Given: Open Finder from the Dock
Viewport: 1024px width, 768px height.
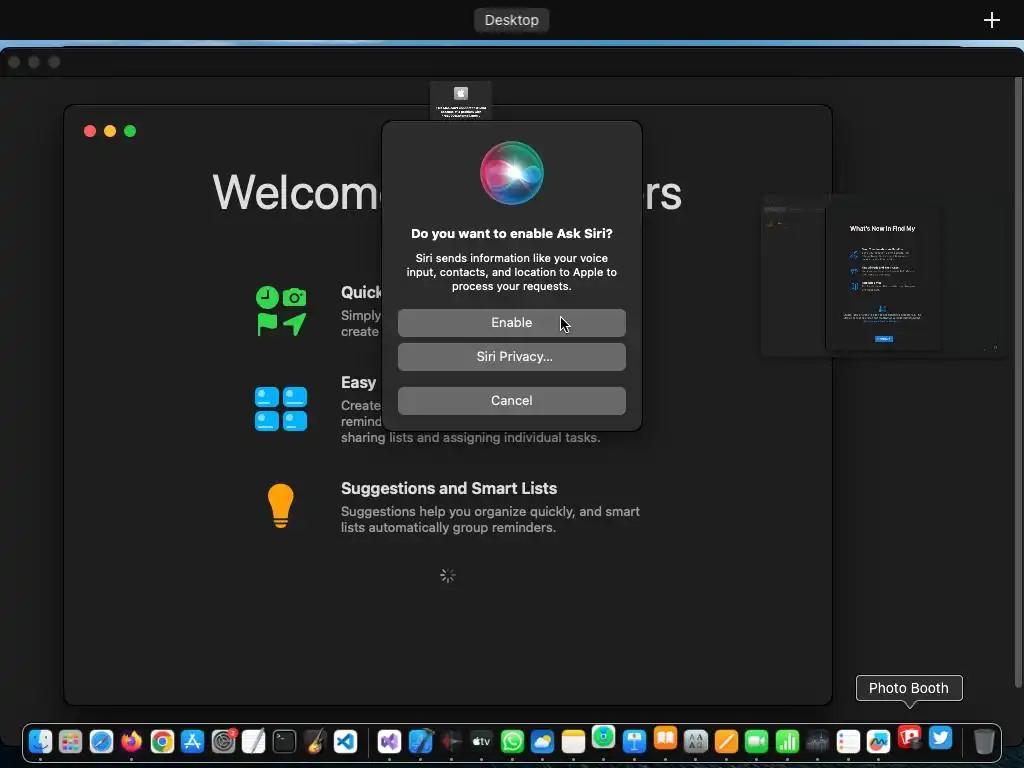Looking at the screenshot, I should tap(40, 742).
